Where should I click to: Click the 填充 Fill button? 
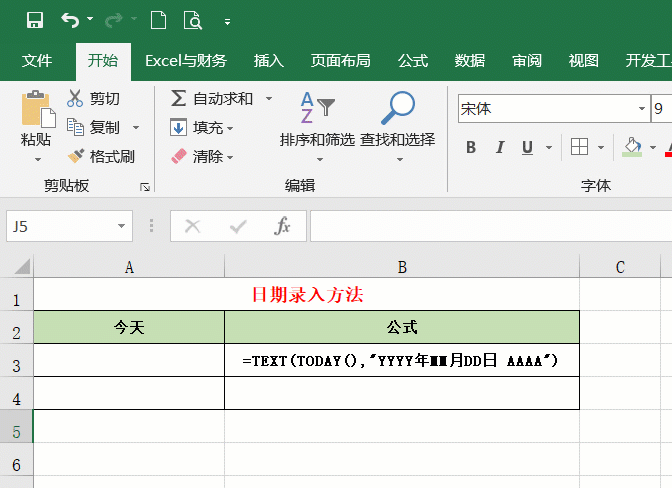(x=200, y=127)
